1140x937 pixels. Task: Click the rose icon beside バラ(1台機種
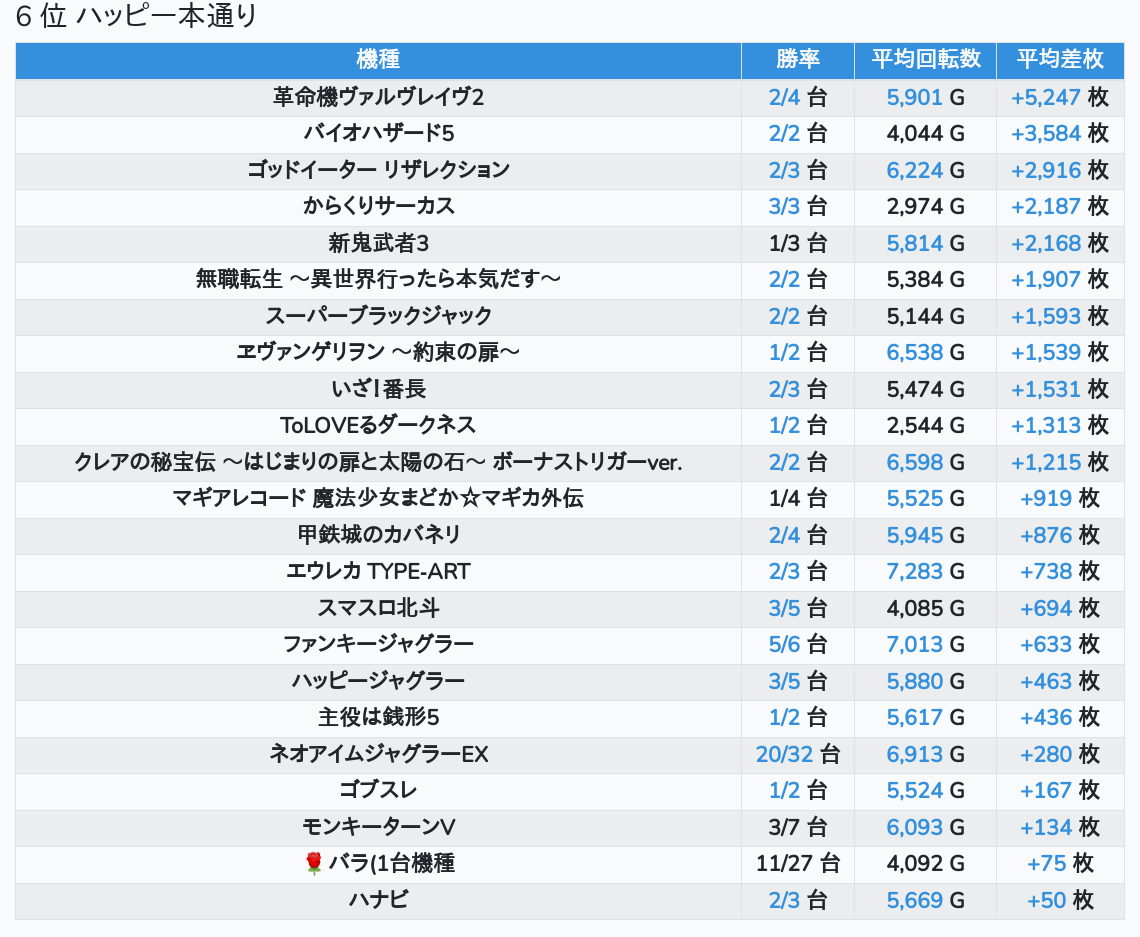tap(313, 863)
